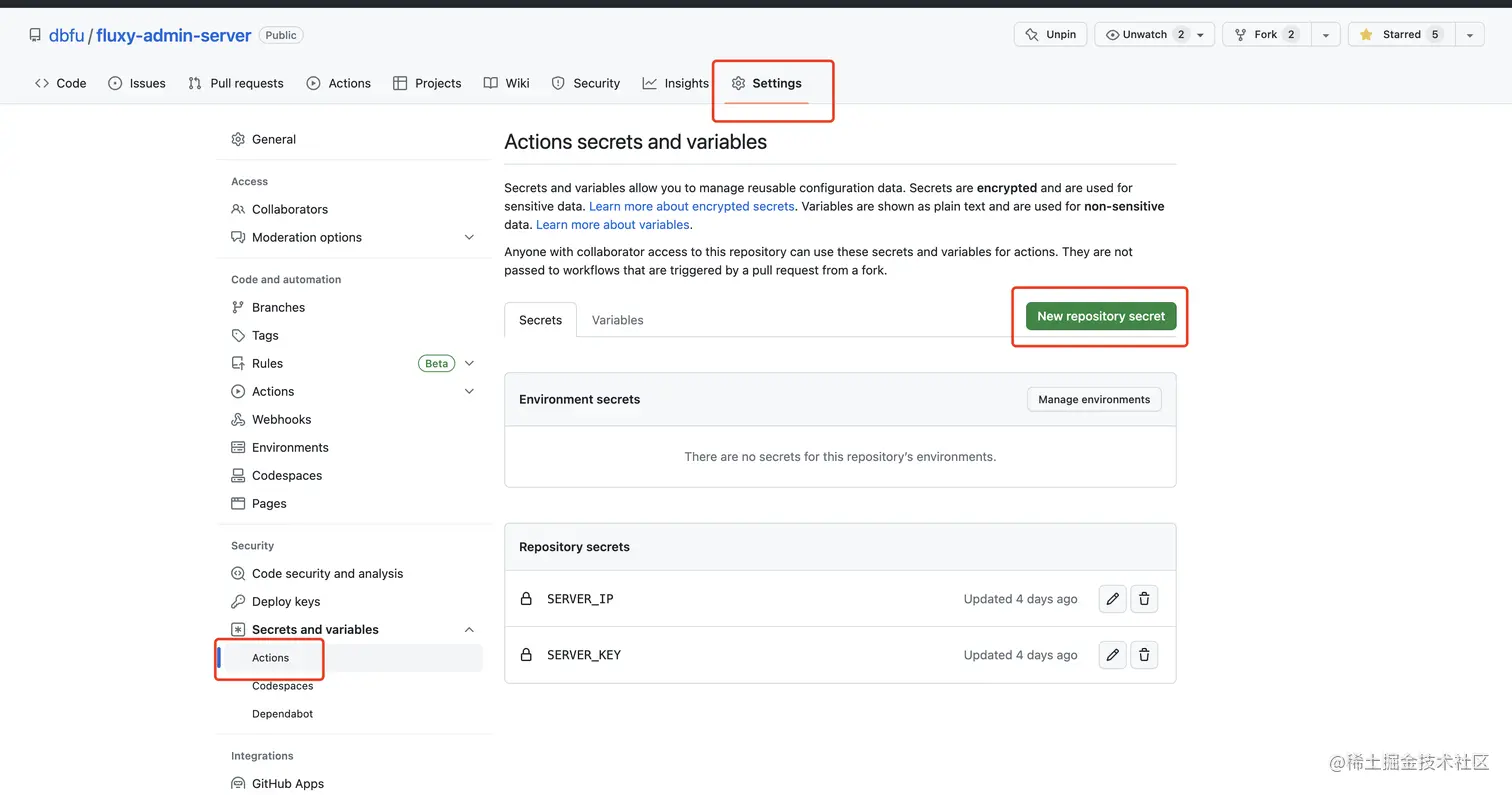The width and height of the screenshot is (1512, 795).
Task: Click the Unpin button
Action: point(1051,35)
